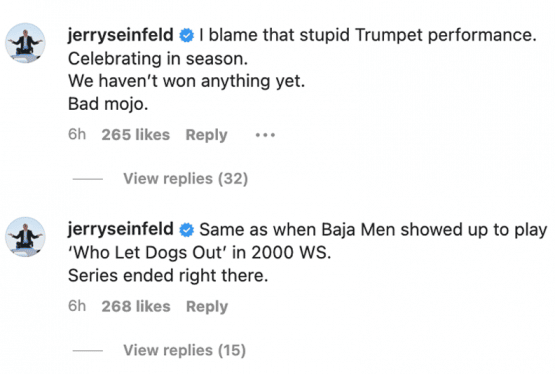Open the profile picture on the Baja Men comment
The height and width of the screenshot is (374, 555).
coord(25,237)
